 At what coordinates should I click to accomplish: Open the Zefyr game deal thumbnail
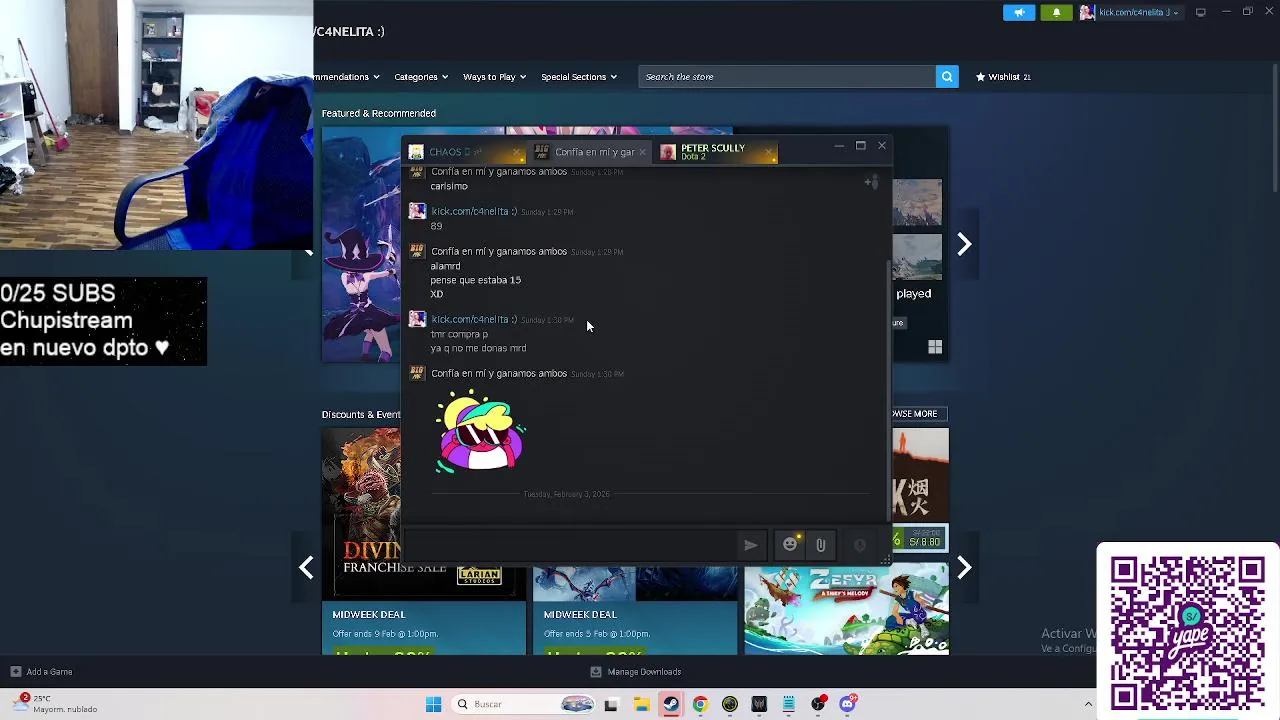[846, 609]
